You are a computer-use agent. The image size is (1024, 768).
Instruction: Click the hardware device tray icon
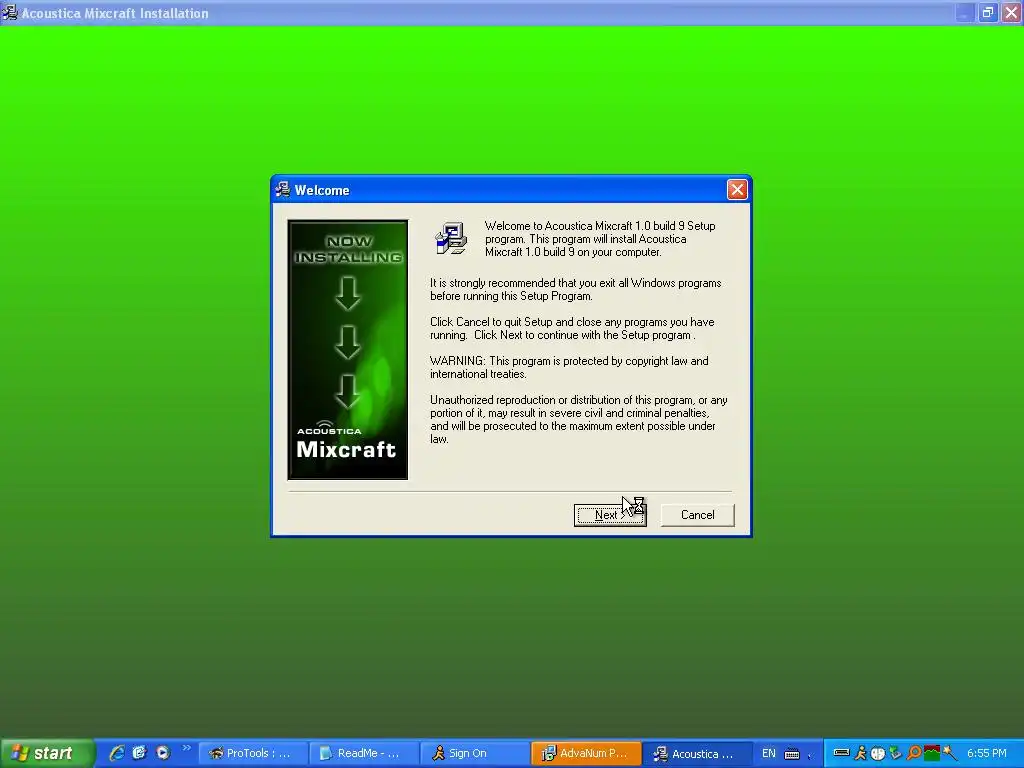point(841,753)
